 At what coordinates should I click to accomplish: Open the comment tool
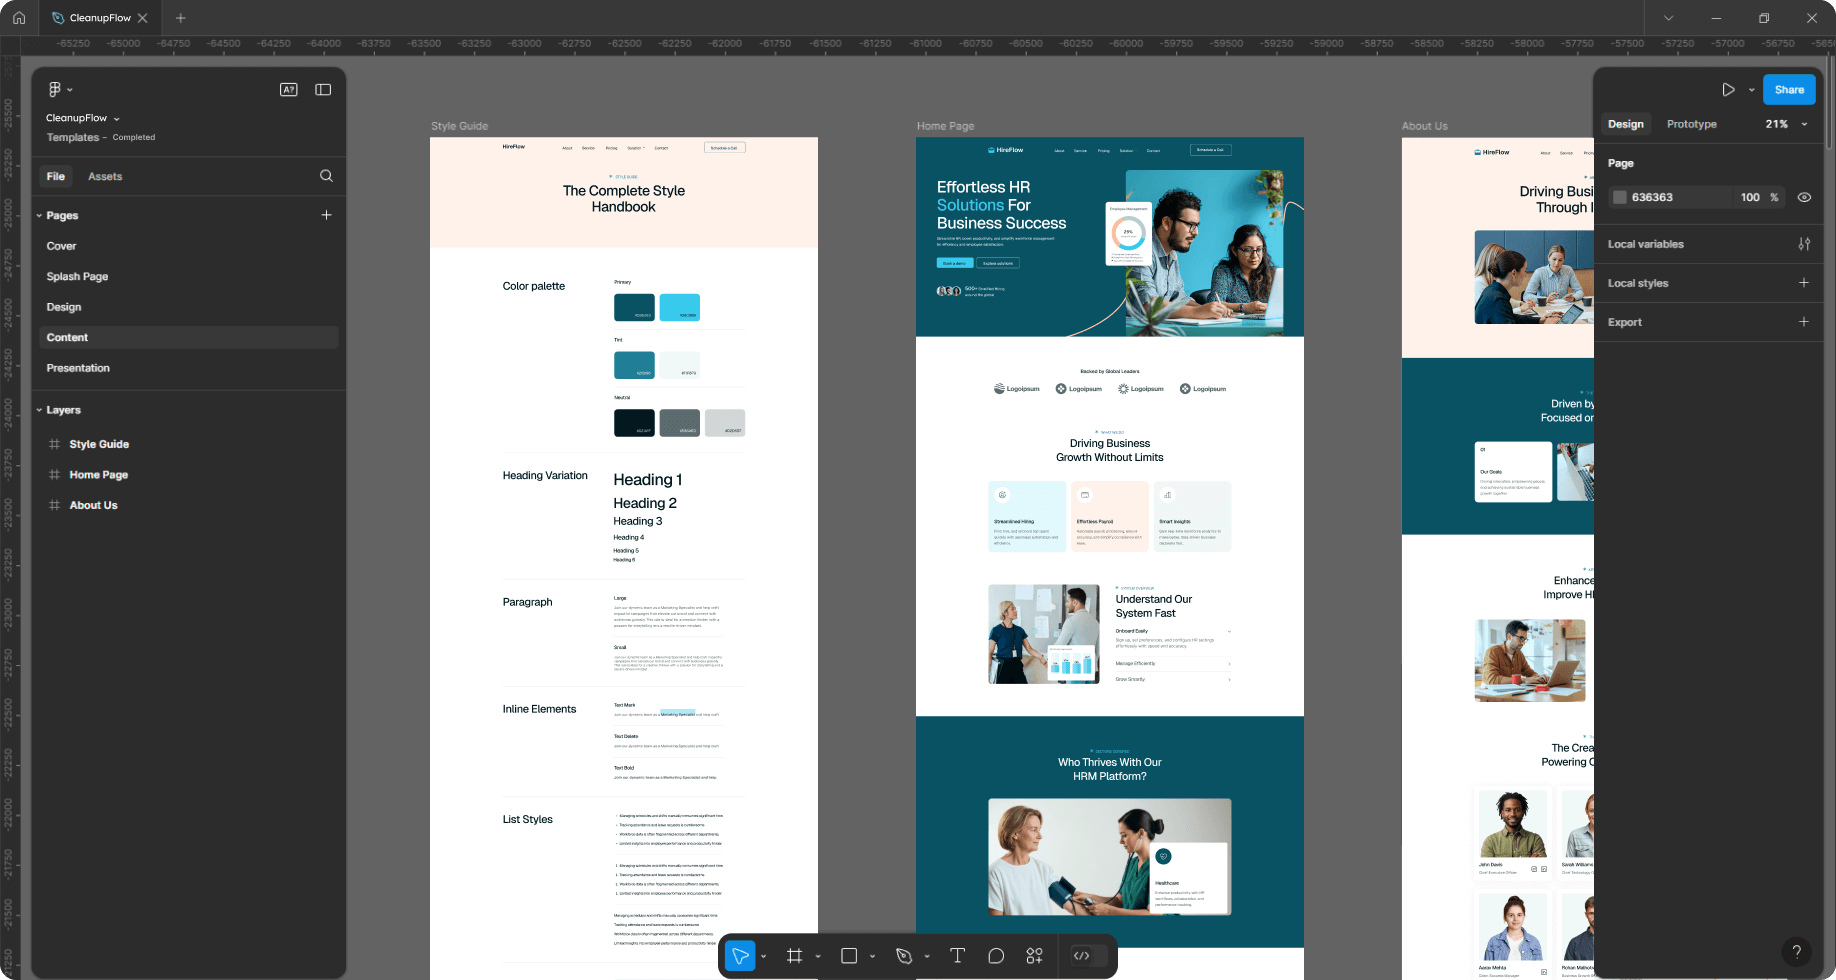pos(996,955)
